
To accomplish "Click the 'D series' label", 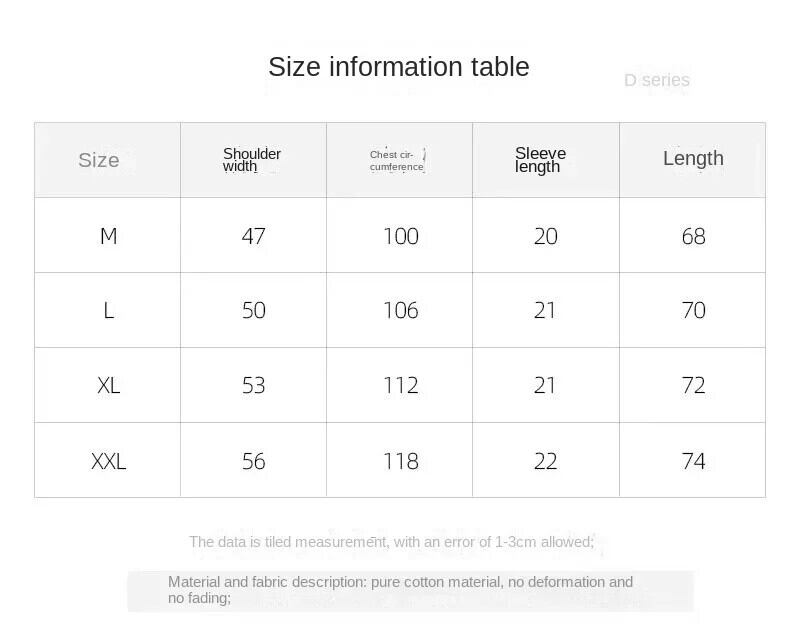I will pos(656,80).
